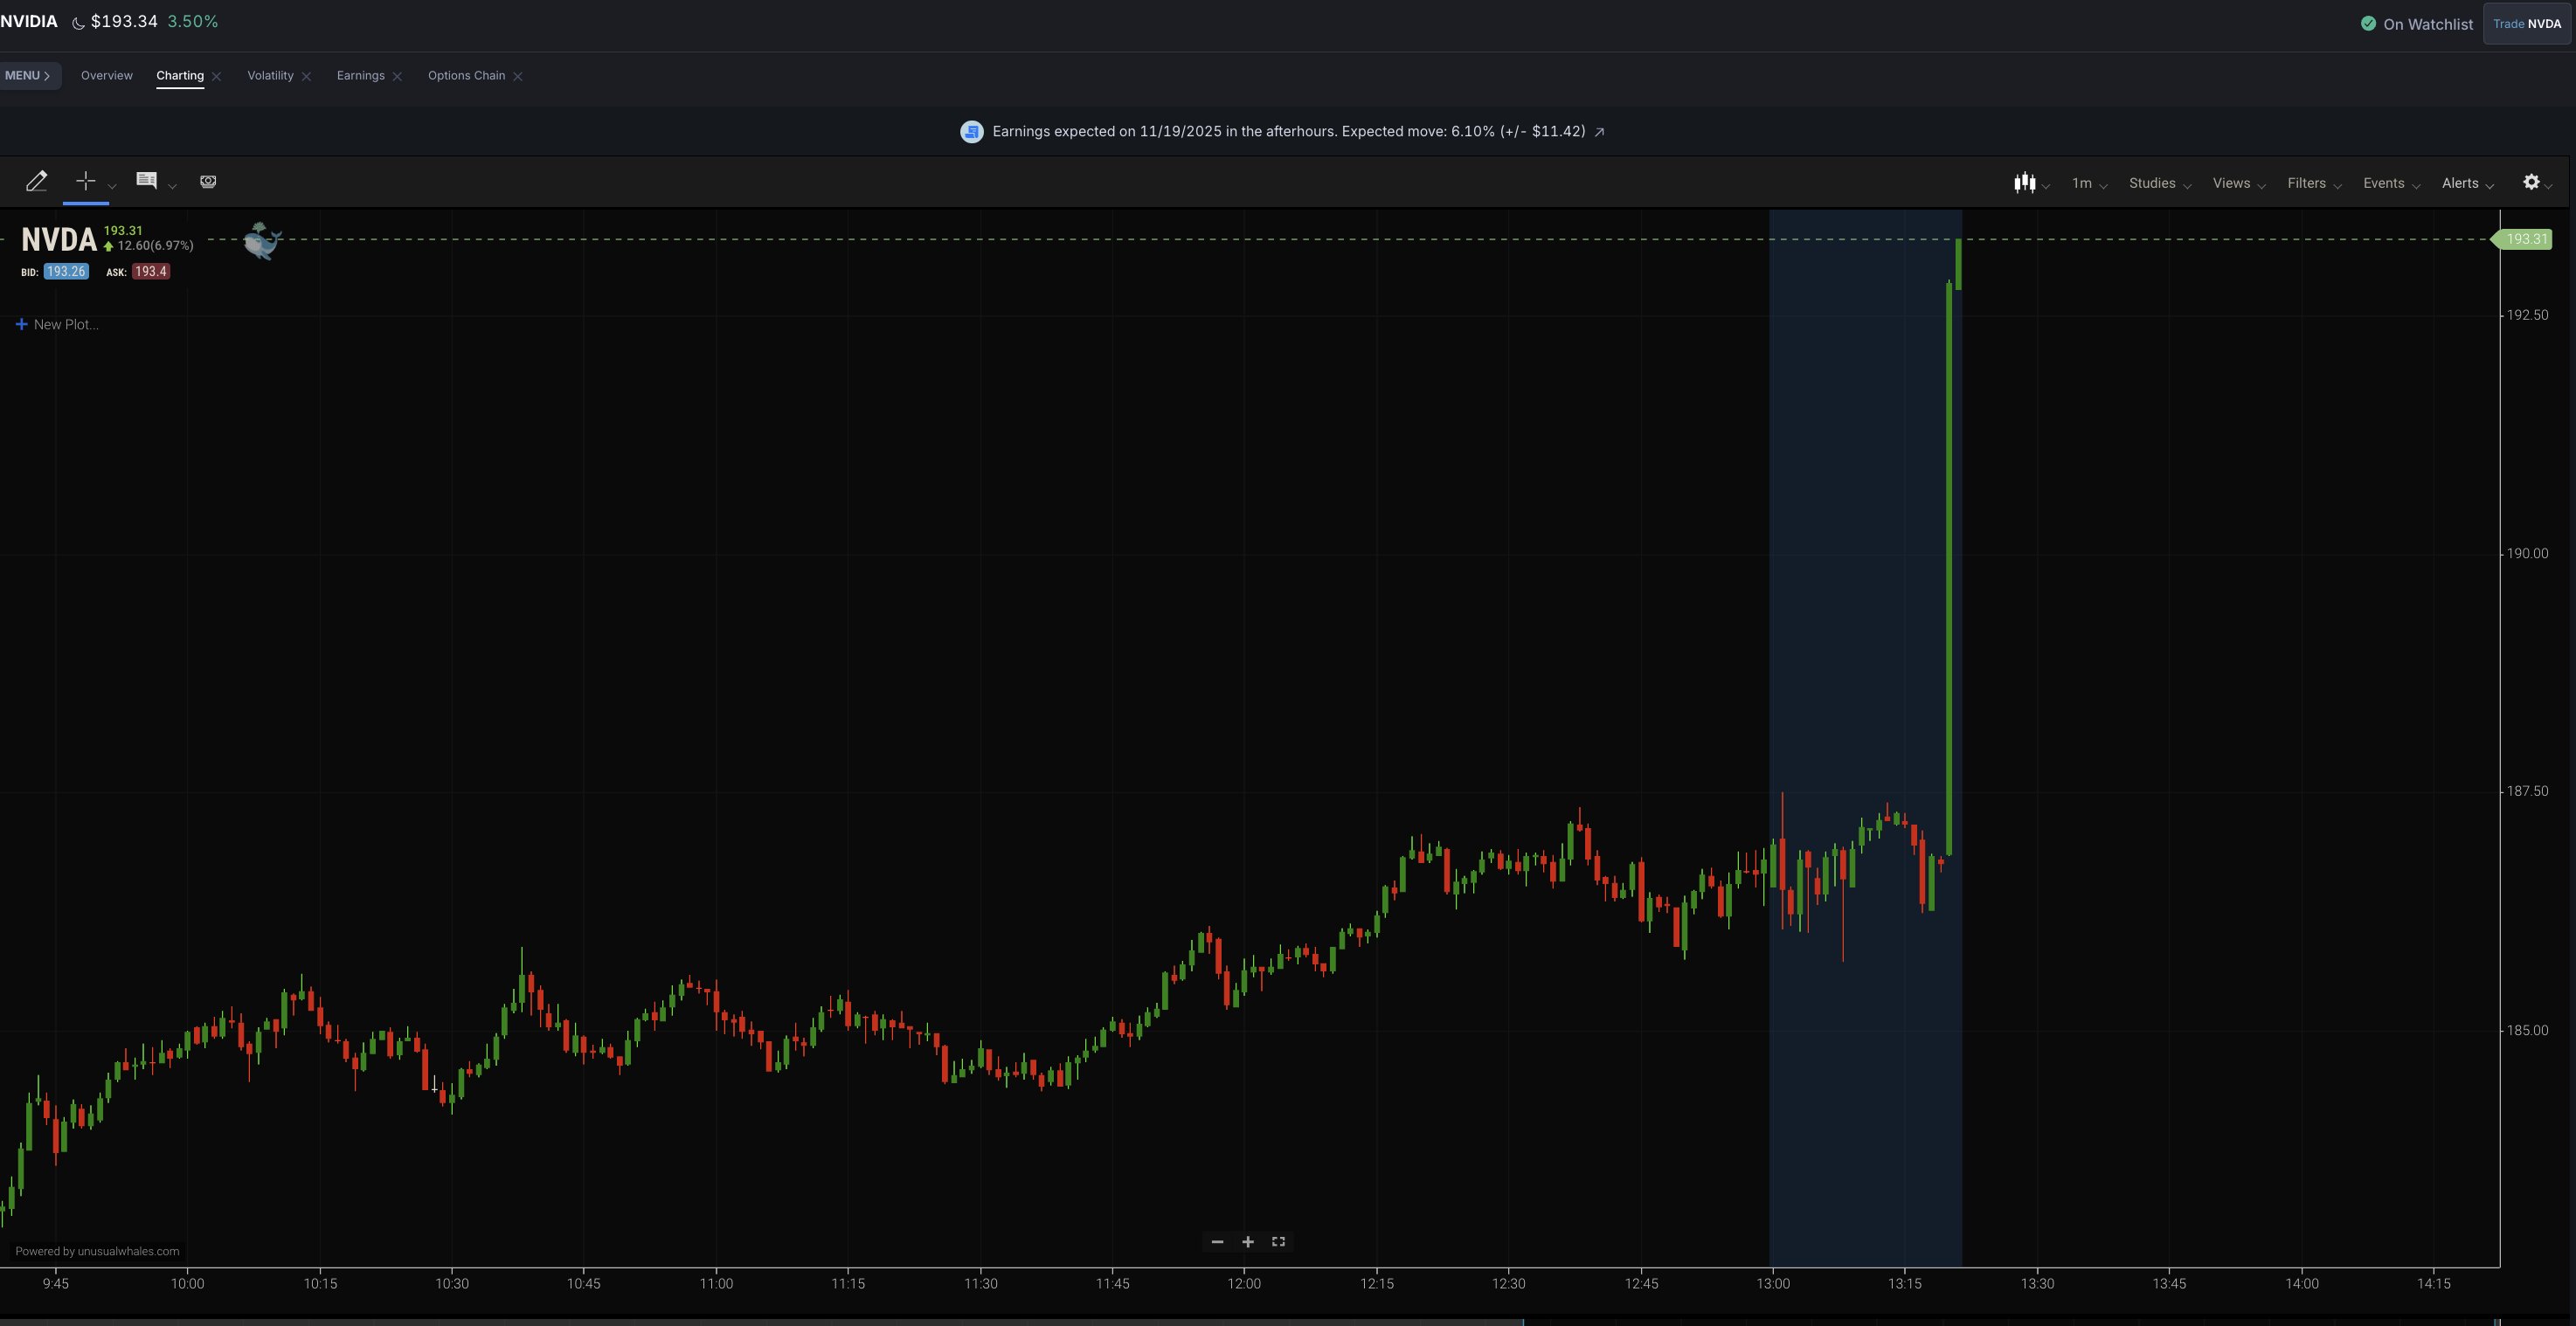Open the earnings expected move link
The height and width of the screenshot is (1326, 2576).
1599,132
